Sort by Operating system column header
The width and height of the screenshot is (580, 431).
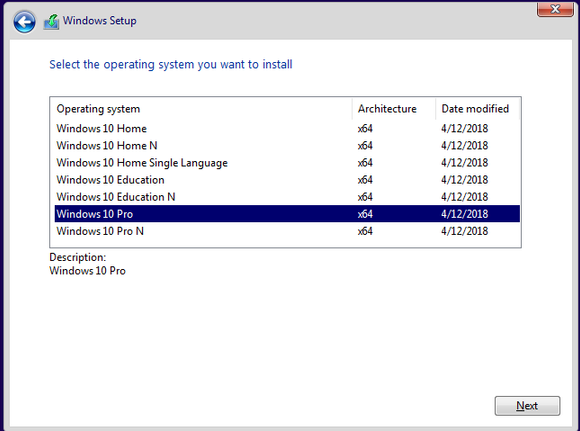(x=200, y=109)
